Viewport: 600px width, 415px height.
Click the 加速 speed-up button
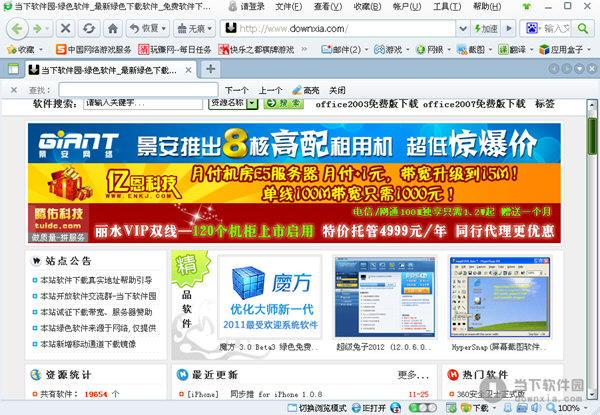click(x=486, y=28)
